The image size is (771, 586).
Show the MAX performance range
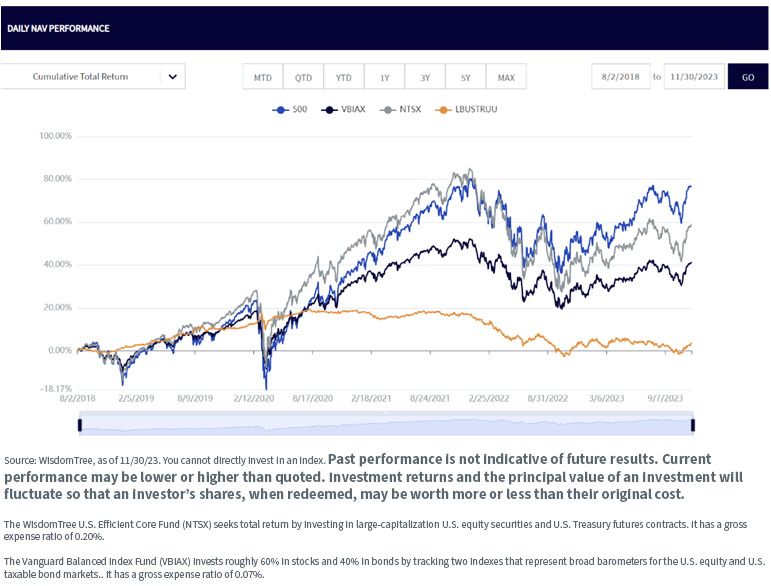(506, 77)
